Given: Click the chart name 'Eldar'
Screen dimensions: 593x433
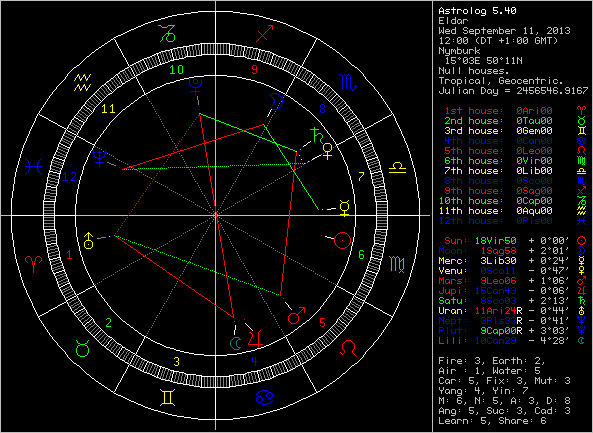Looking at the screenshot, I should 453,20.
